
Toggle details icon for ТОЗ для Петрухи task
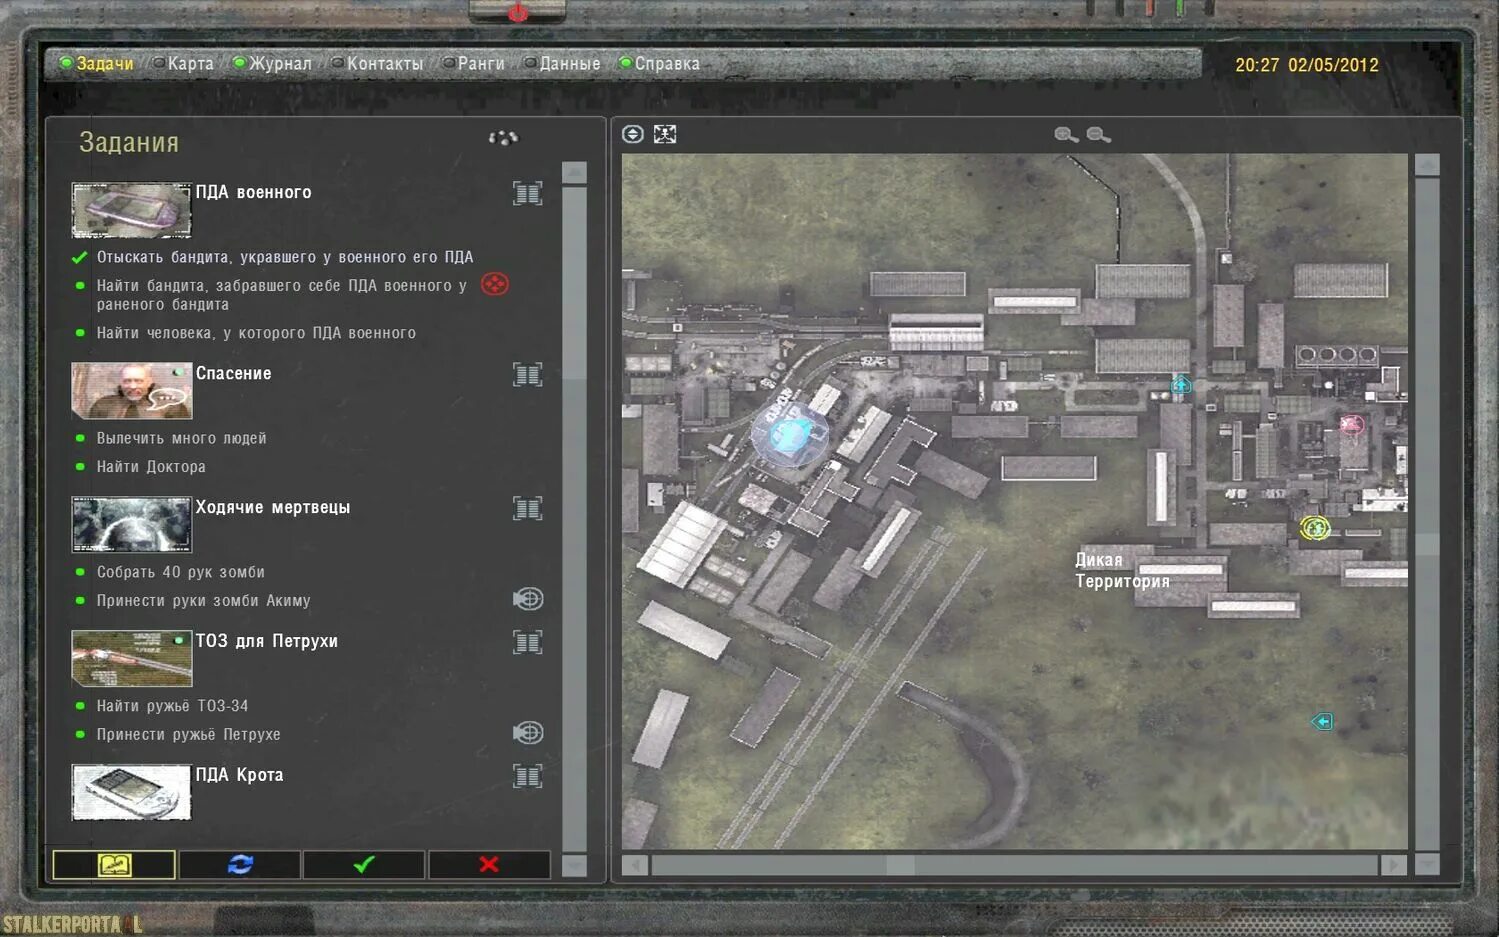528,642
